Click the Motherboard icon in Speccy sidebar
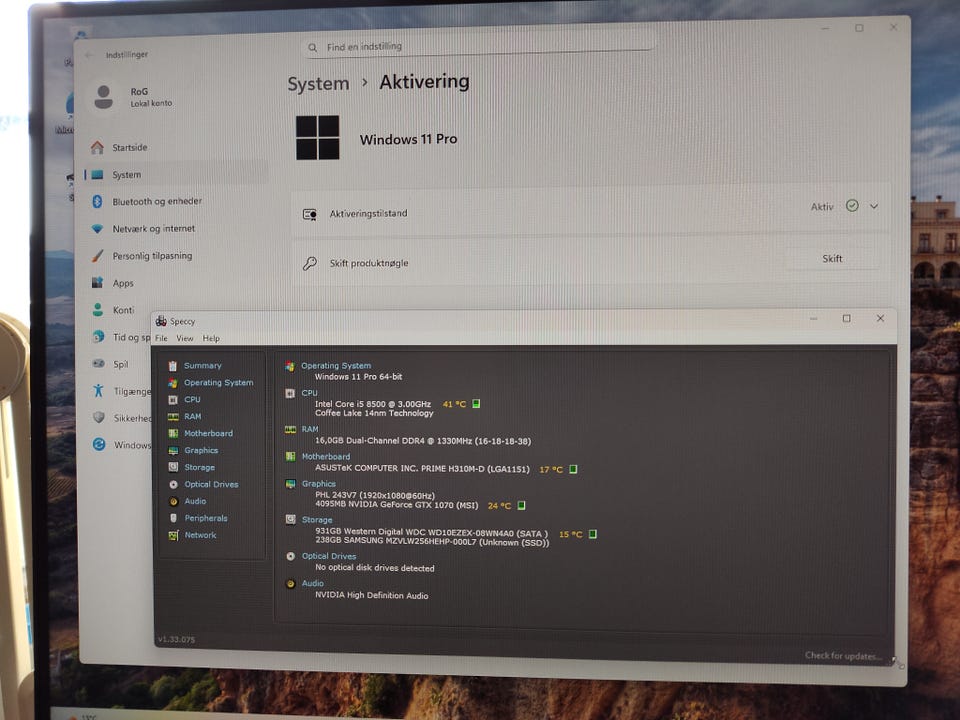960x720 pixels. pyautogui.click(x=173, y=433)
